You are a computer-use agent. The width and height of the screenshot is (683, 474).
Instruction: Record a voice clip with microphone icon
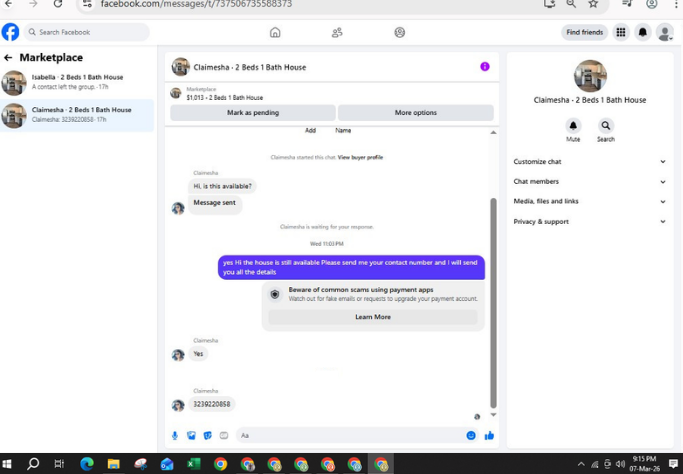coord(175,435)
